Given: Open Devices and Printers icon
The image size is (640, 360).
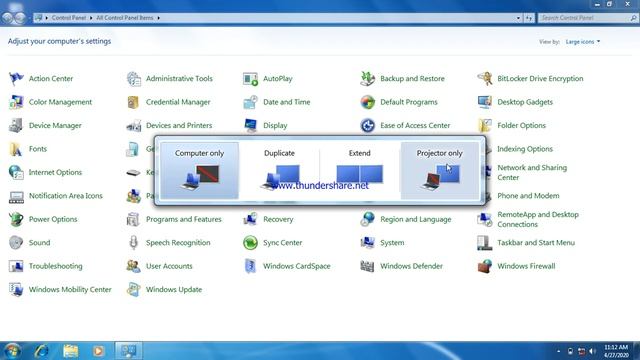Looking at the screenshot, I should pyautogui.click(x=133, y=125).
